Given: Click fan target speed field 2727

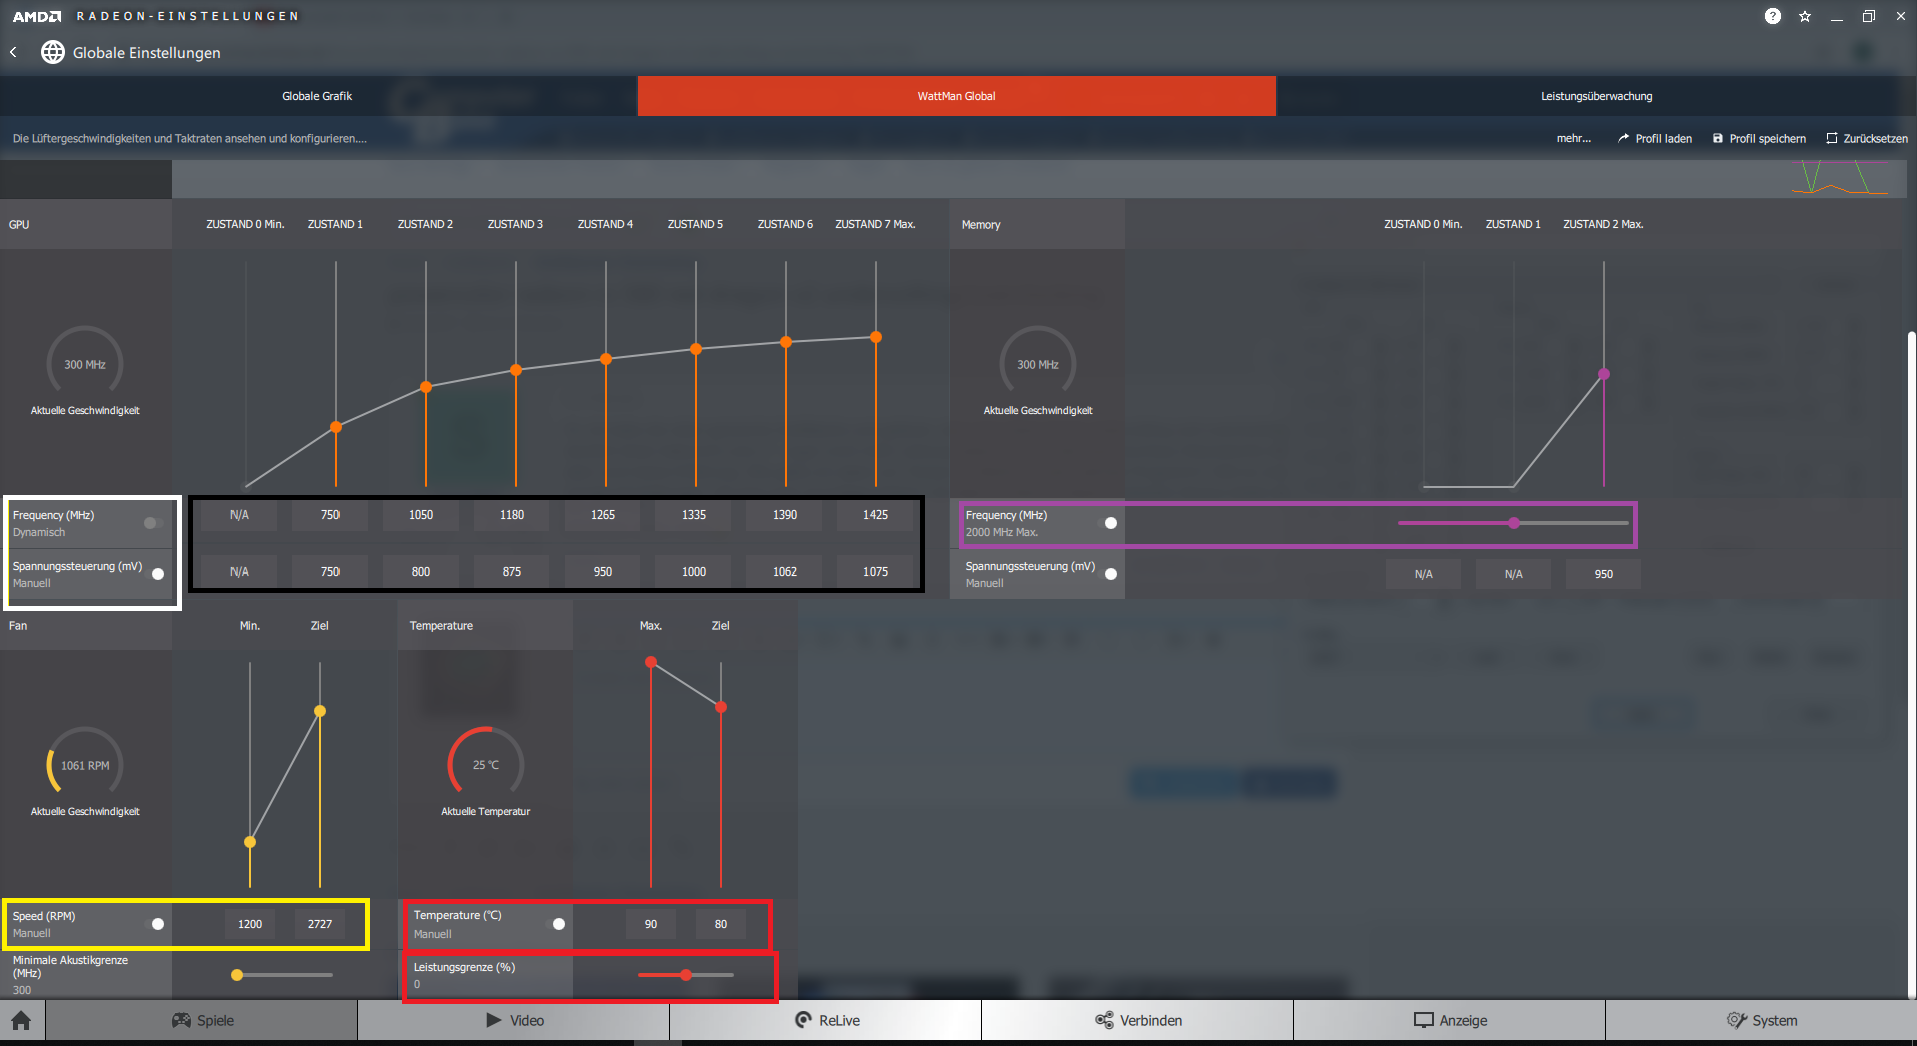Looking at the screenshot, I should tap(320, 924).
